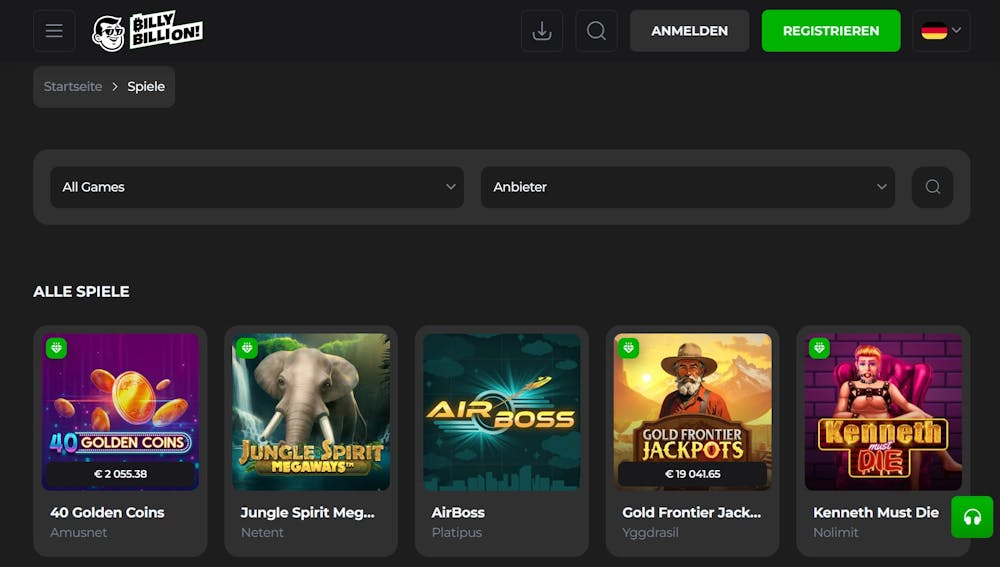Click the diamond badge on Jungle Spirit Megaways

pos(247,348)
